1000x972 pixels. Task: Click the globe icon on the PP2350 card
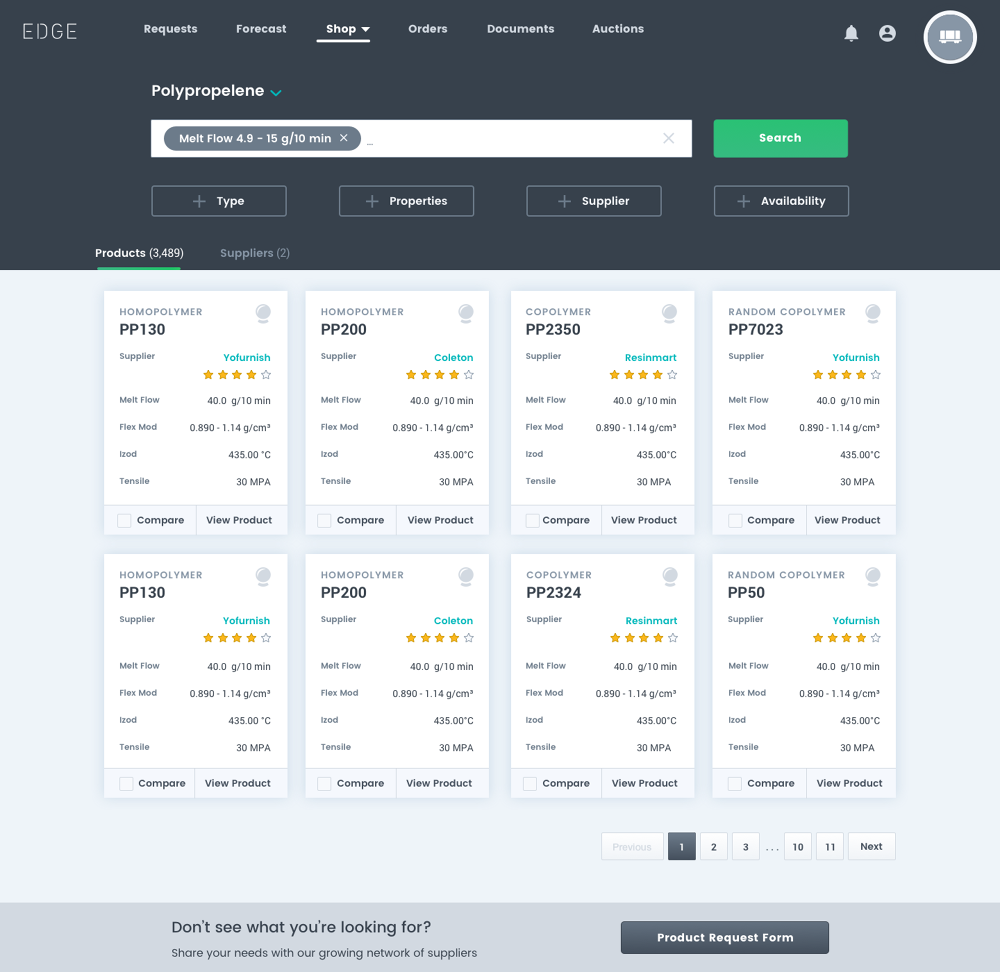669,314
